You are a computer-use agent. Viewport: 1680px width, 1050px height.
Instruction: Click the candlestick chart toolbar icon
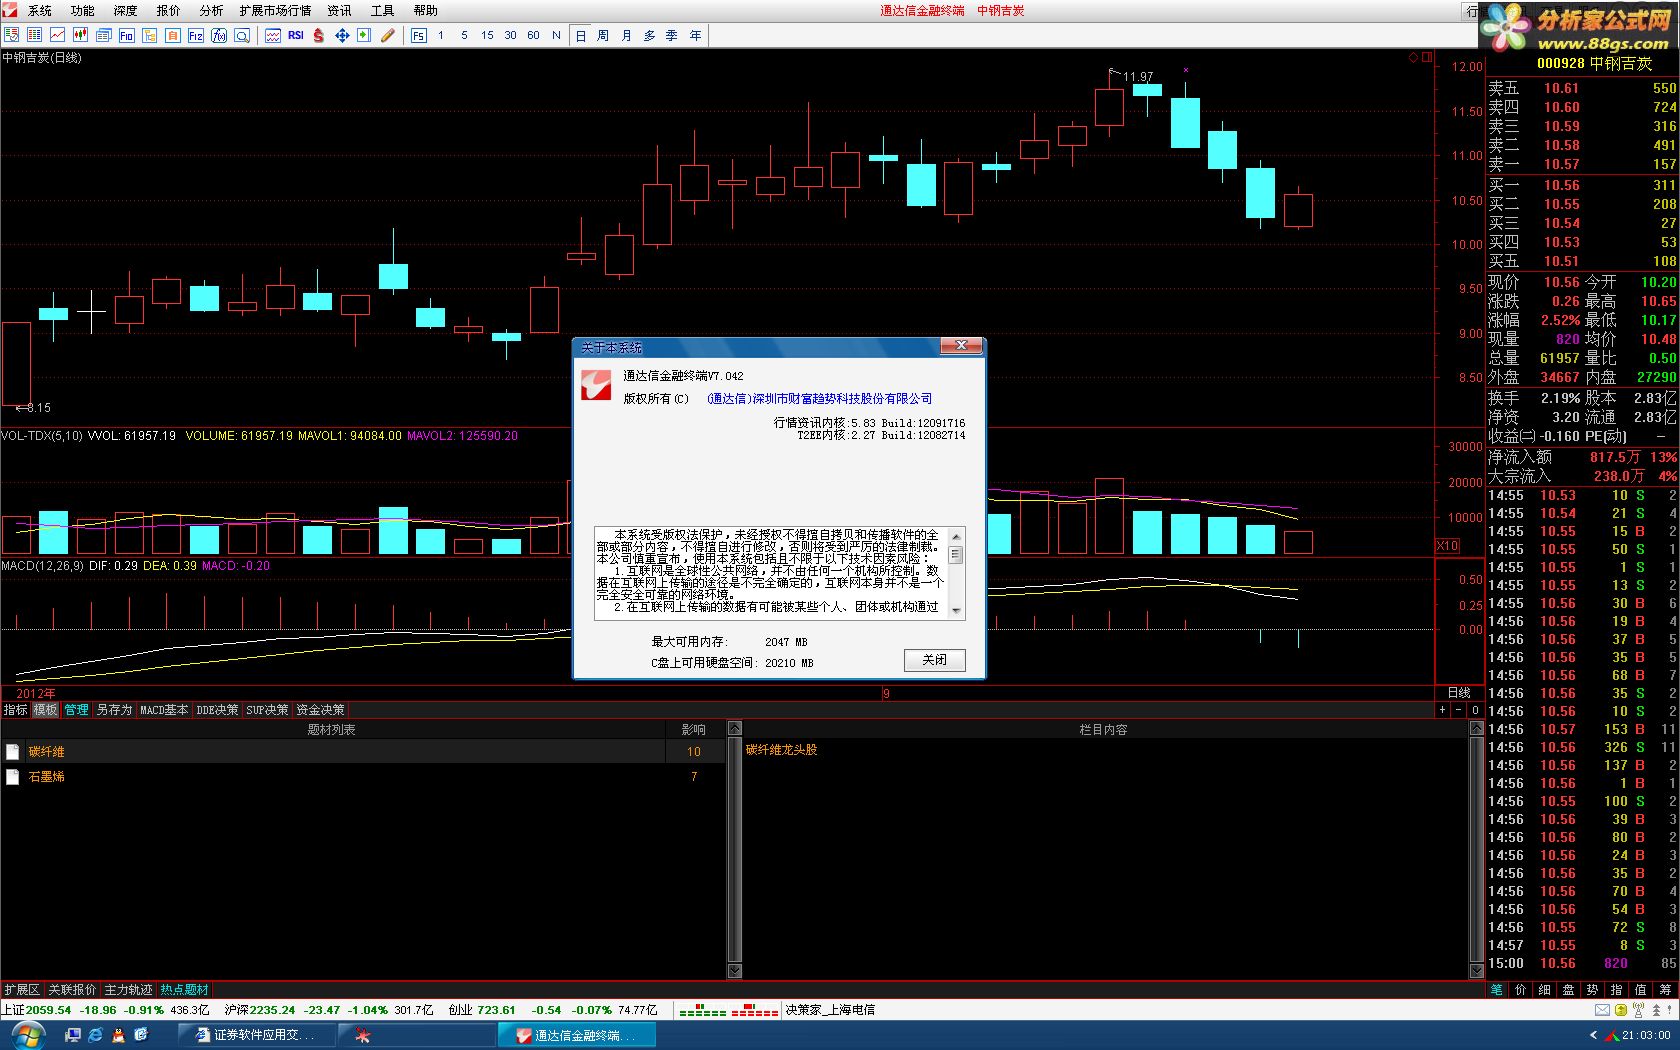pos(80,35)
